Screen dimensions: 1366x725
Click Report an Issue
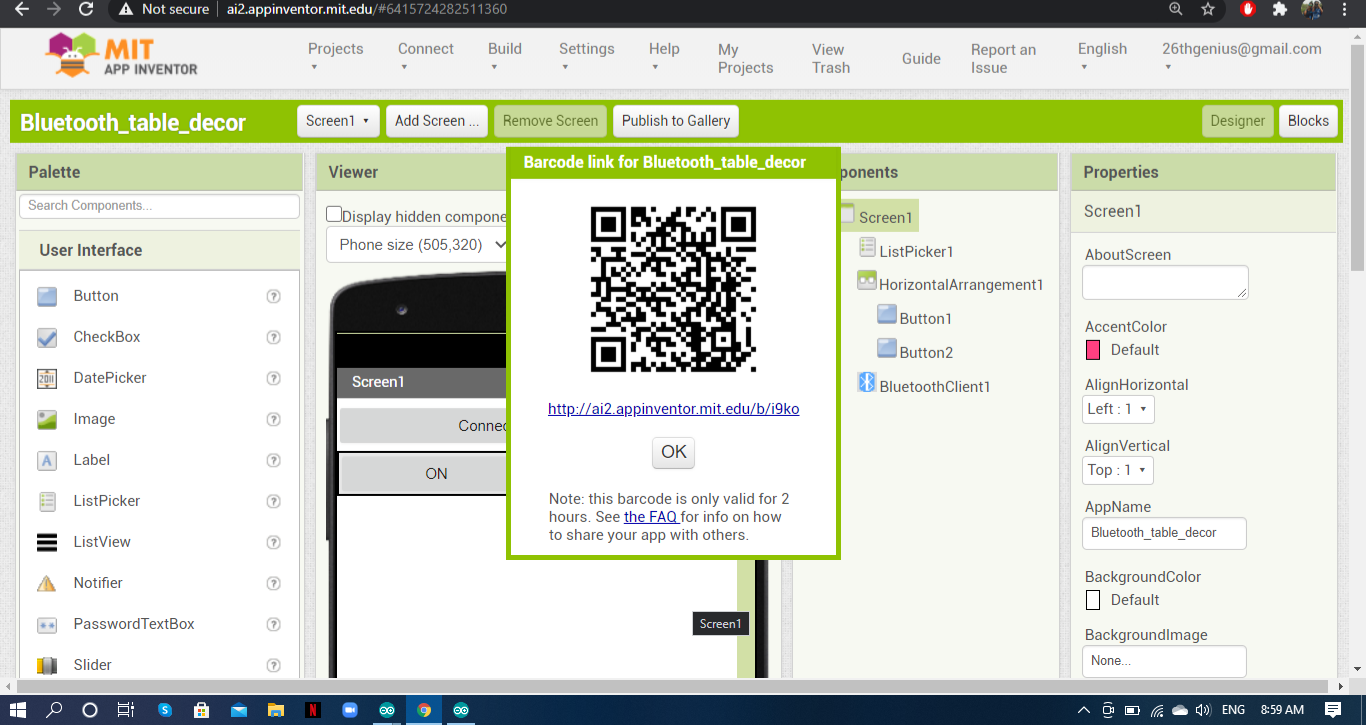point(1003,58)
